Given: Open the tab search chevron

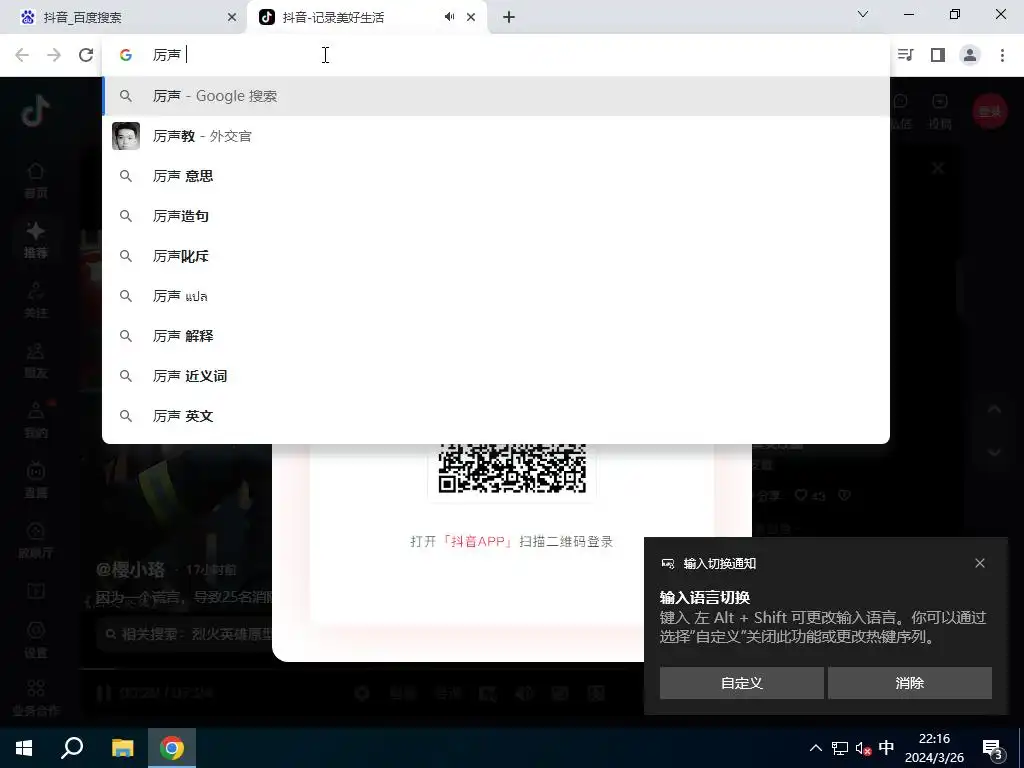Looking at the screenshot, I should pos(863,14).
